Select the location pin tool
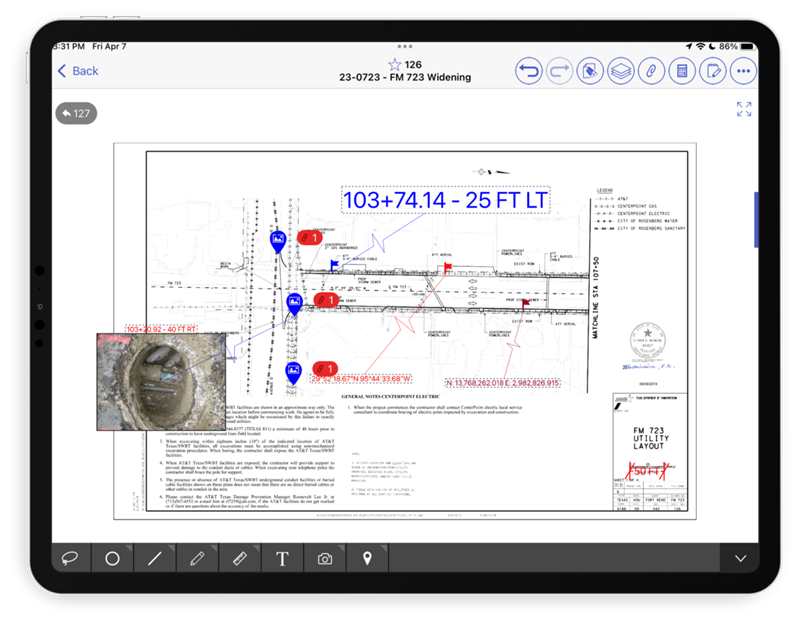Screen dimensions: 800x623 tap(367, 558)
